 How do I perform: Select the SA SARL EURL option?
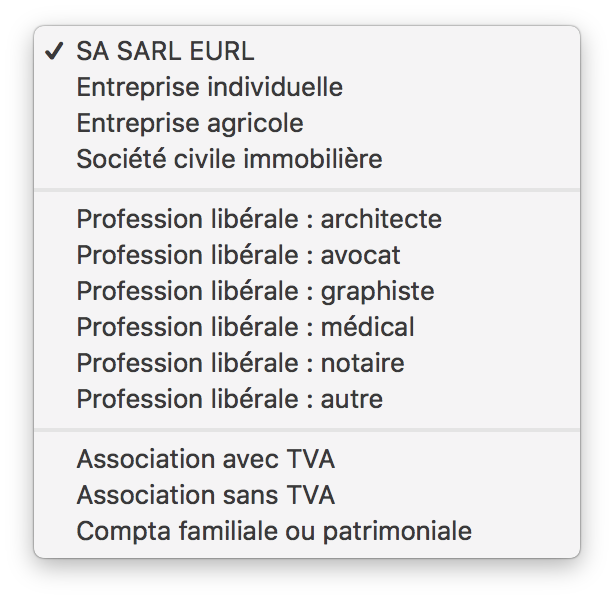pyautogui.click(x=307, y=51)
